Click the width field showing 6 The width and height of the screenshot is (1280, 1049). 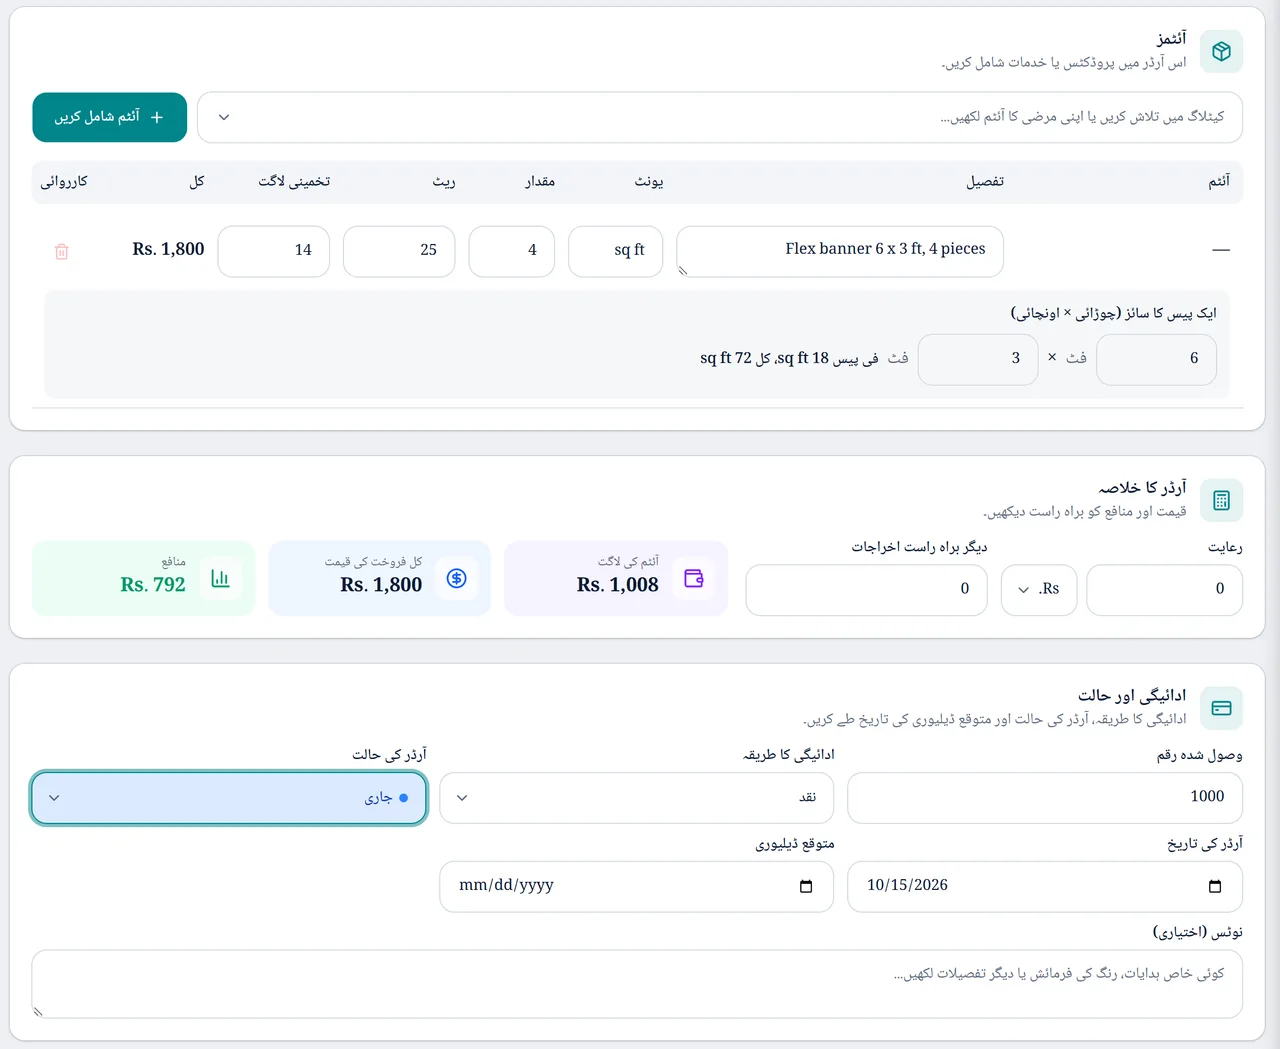[x=1157, y=359]
